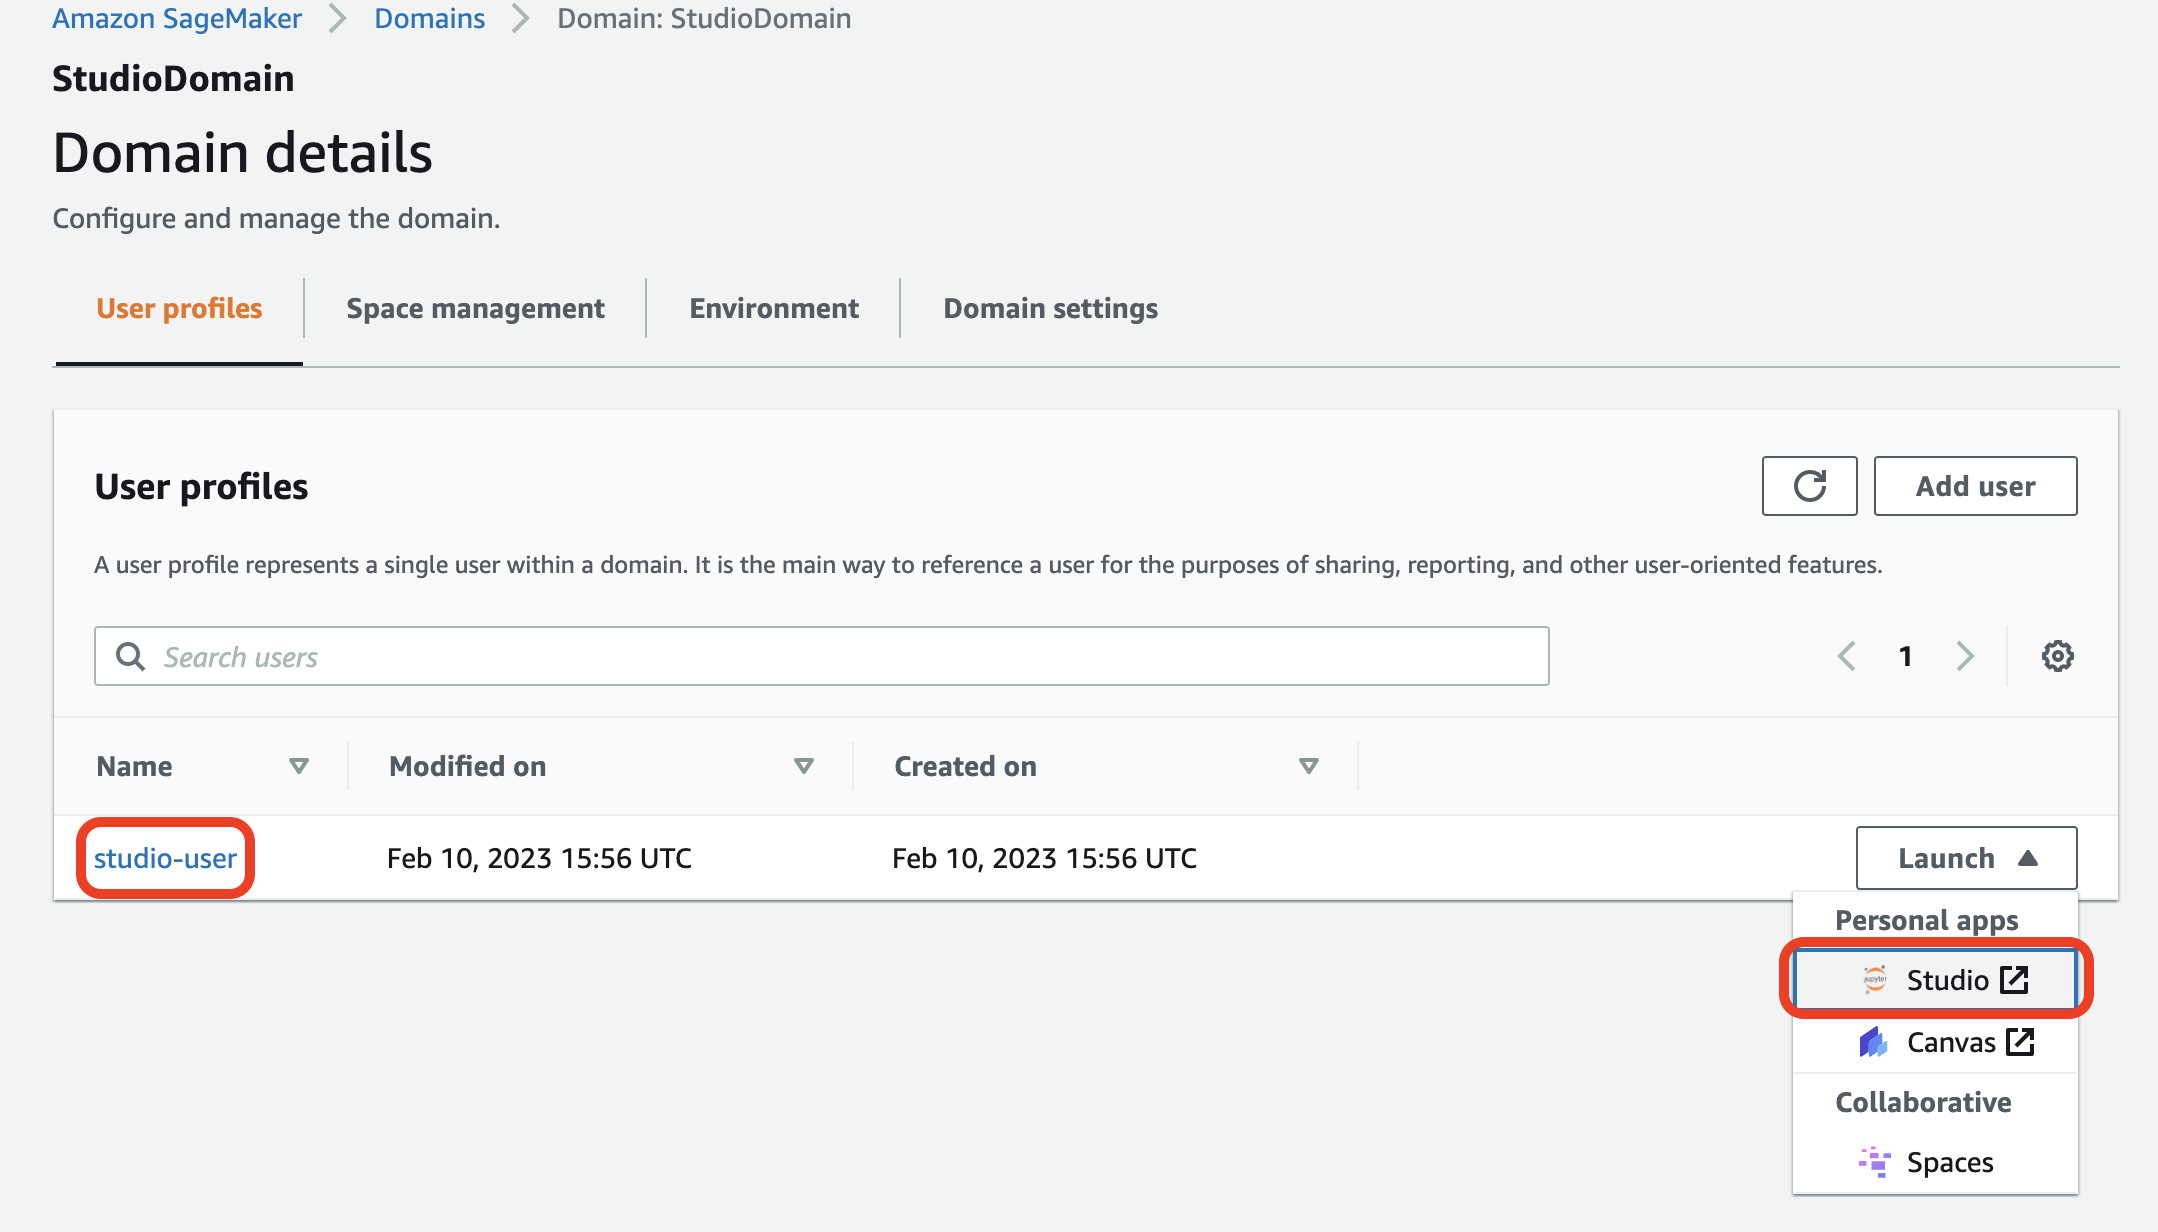The width and height of the screenshot is (2158, 1232).
Task: Click Canvas external link icon
Action: pyautogui.click(x=2020, y=1042)
